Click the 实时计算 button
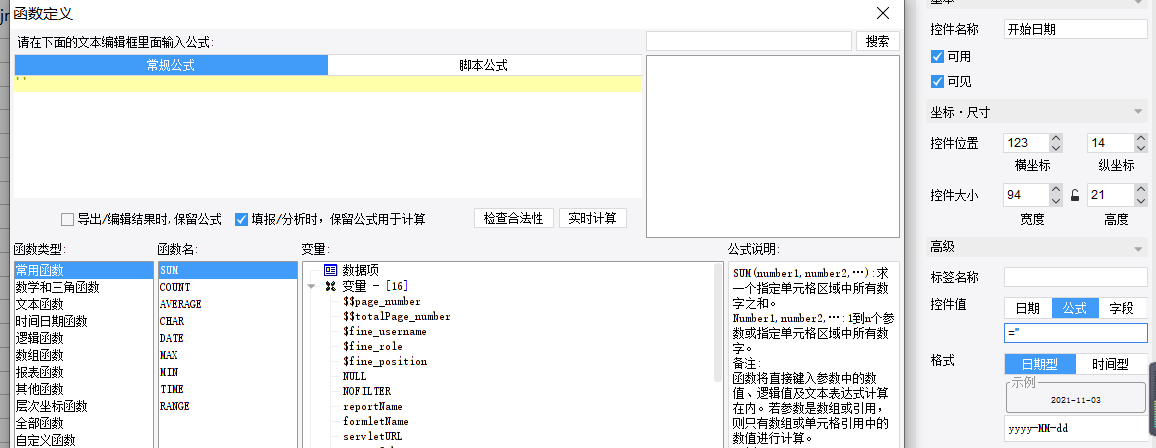This screenshot has width=1156, height=448. pyautogui.click(x=593, y=218)
